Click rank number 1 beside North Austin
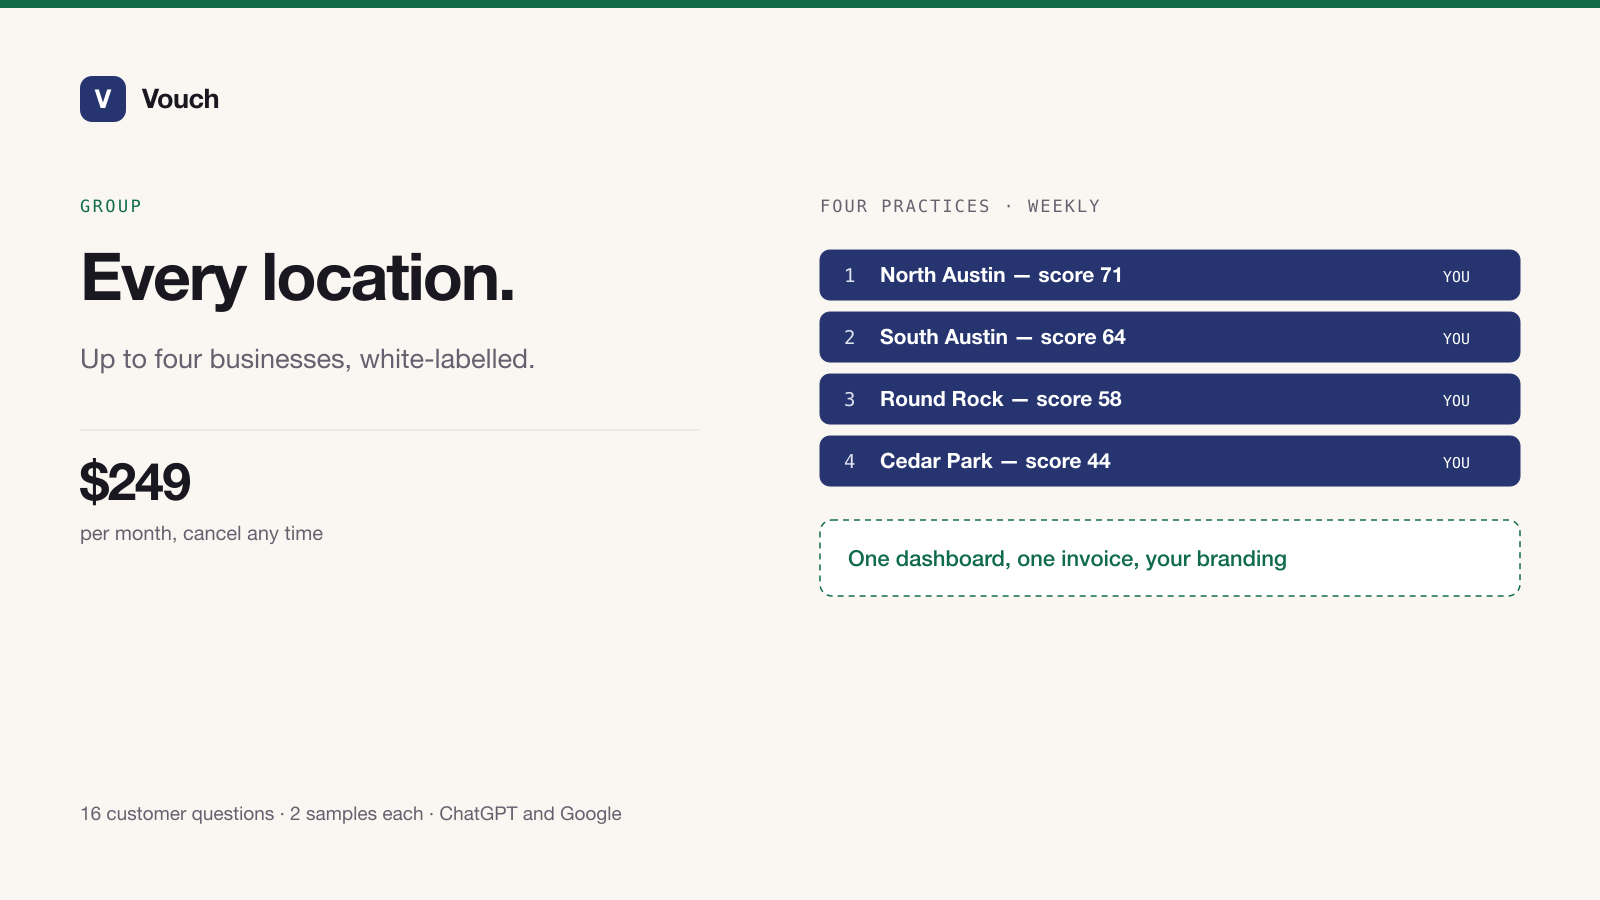1600x900 pixels. [850, 275]
